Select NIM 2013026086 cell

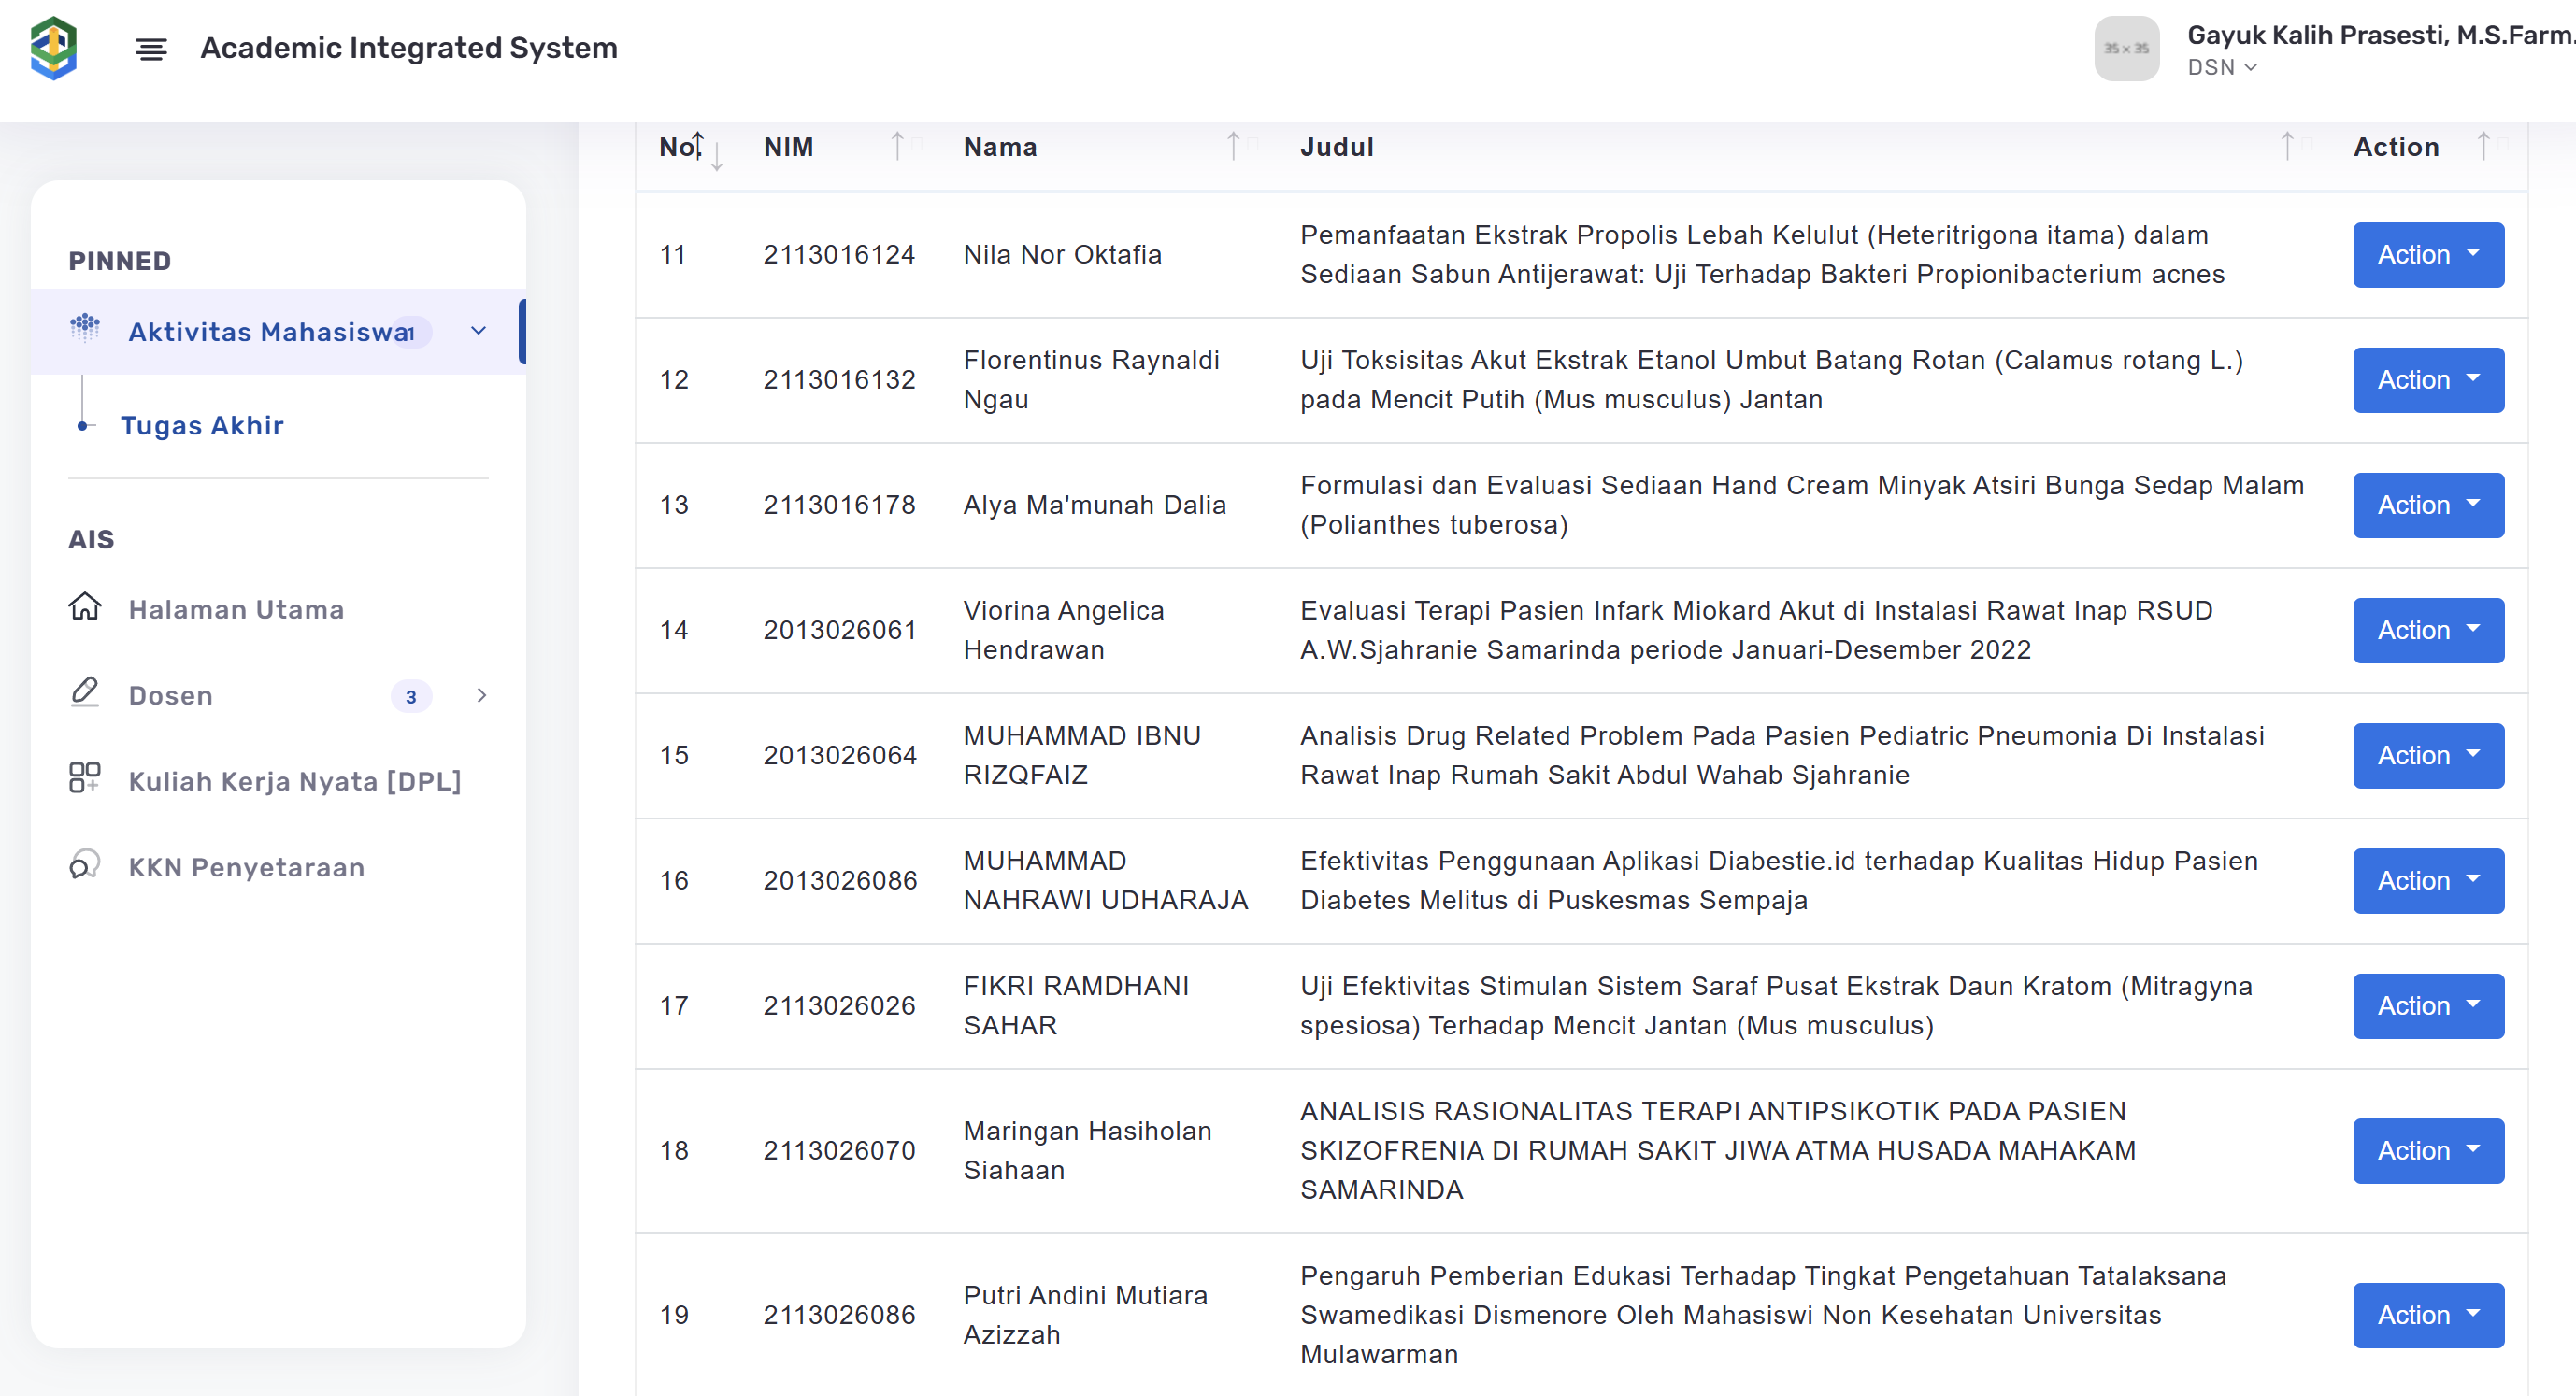[840, 881]
